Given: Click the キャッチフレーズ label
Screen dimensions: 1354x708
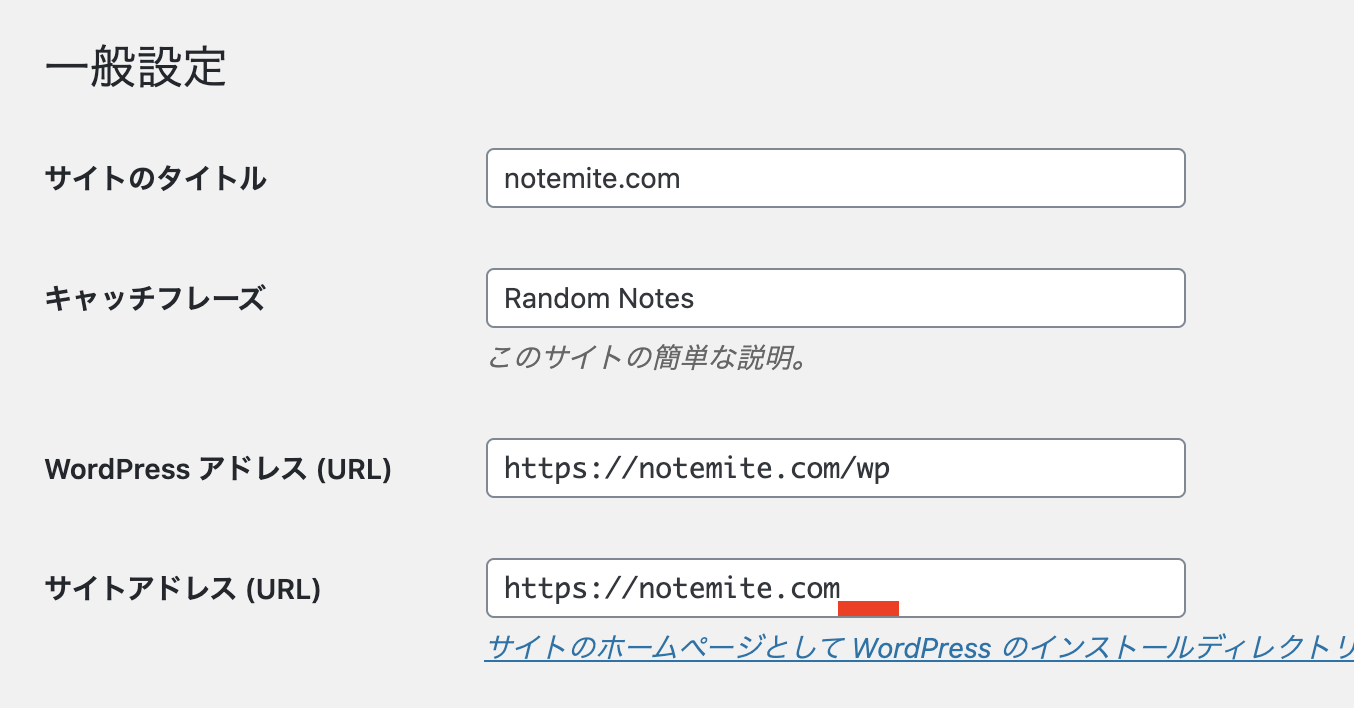Looking at the screenshot, I should pyautogui.click(x=155, y=298).
